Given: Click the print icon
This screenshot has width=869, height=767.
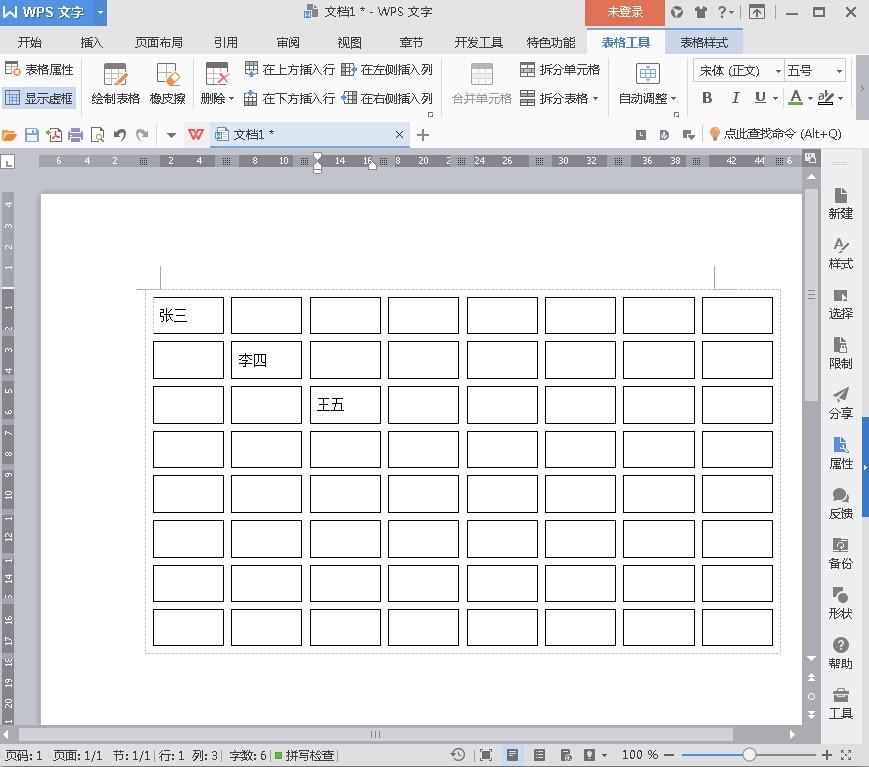Looking at the screenshot, I should [75, 135].
